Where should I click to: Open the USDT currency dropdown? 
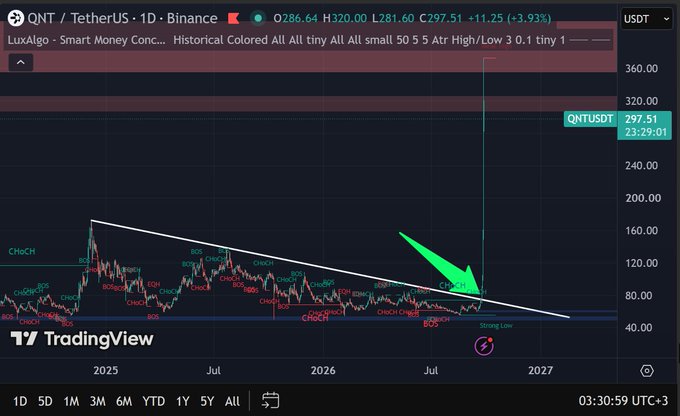tap(646, 19)
